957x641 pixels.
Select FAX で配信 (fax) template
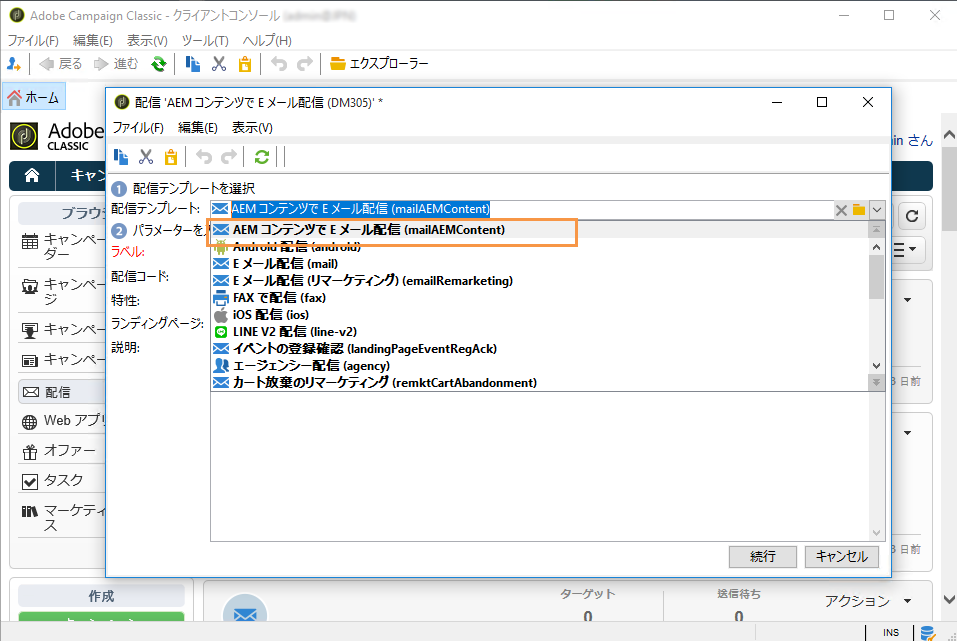[539, 298]
